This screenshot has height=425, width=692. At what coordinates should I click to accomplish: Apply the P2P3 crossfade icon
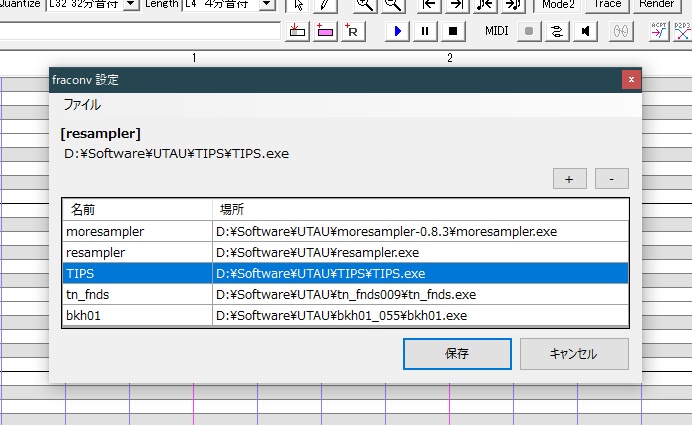pyautogui.click(x=682, y=31)
